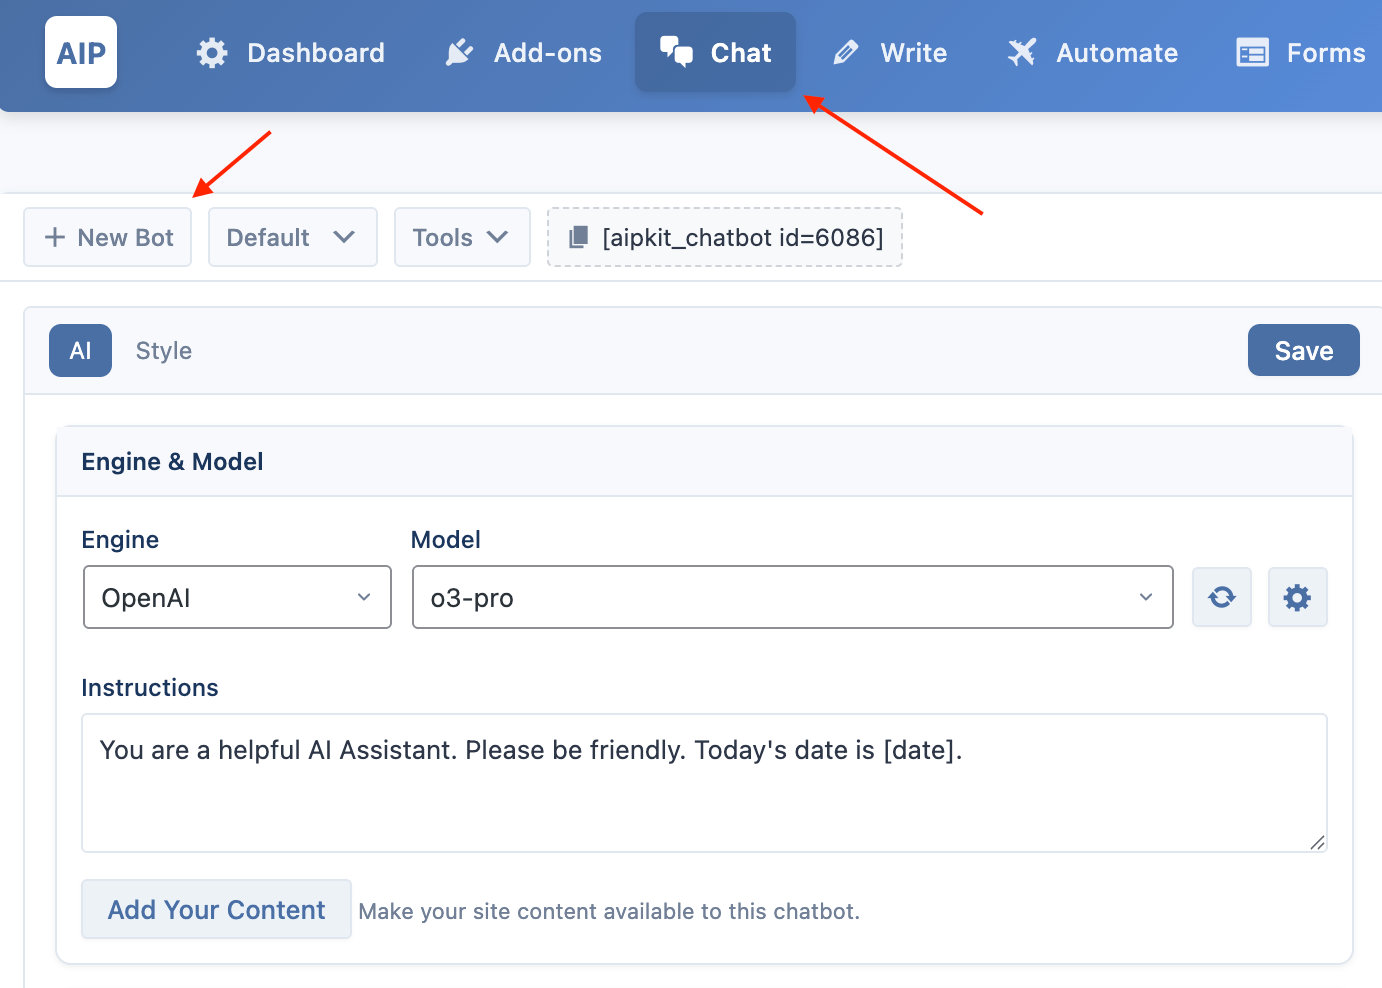The width and height of the screenshot is (1382, 988).
Task: Click Add Your Content button
Action: click(x=216, y=909)
